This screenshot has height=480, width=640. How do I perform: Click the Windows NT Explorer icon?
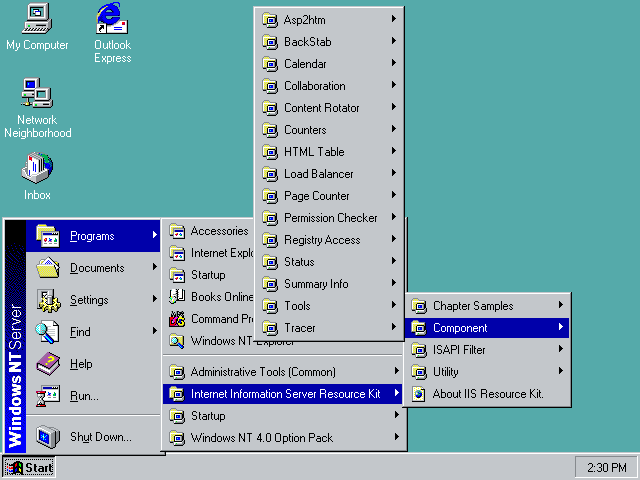pos(177,341)
